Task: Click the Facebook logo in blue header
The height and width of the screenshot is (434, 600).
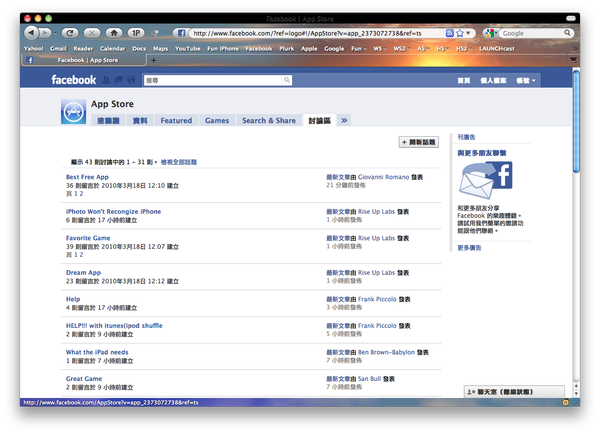Action: 73,80
